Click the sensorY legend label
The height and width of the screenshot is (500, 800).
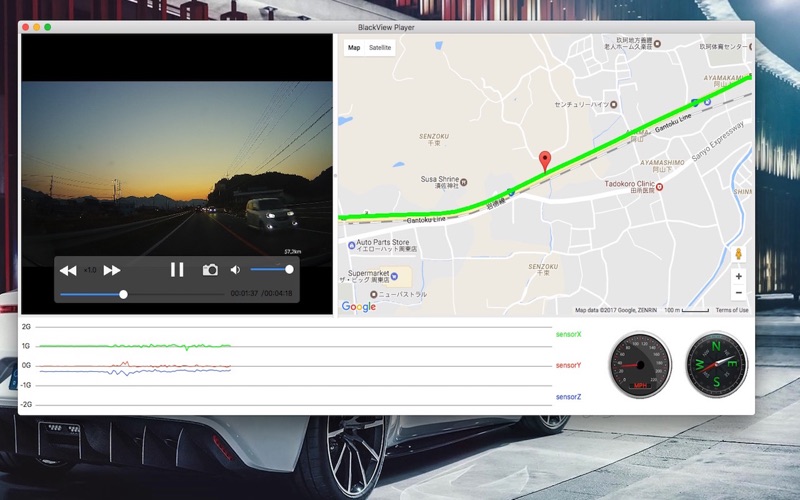coord(568,365)
